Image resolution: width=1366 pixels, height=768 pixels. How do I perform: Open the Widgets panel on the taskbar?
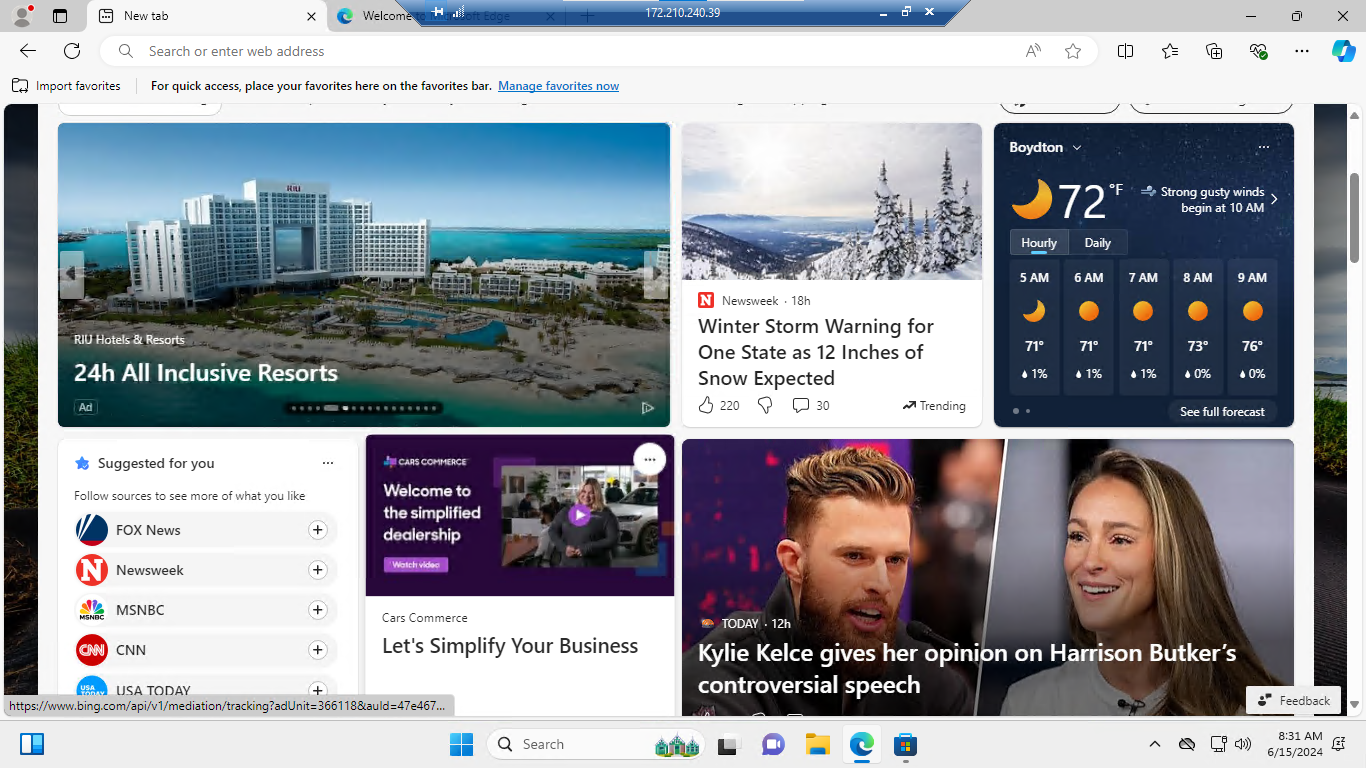click(32, 744)
